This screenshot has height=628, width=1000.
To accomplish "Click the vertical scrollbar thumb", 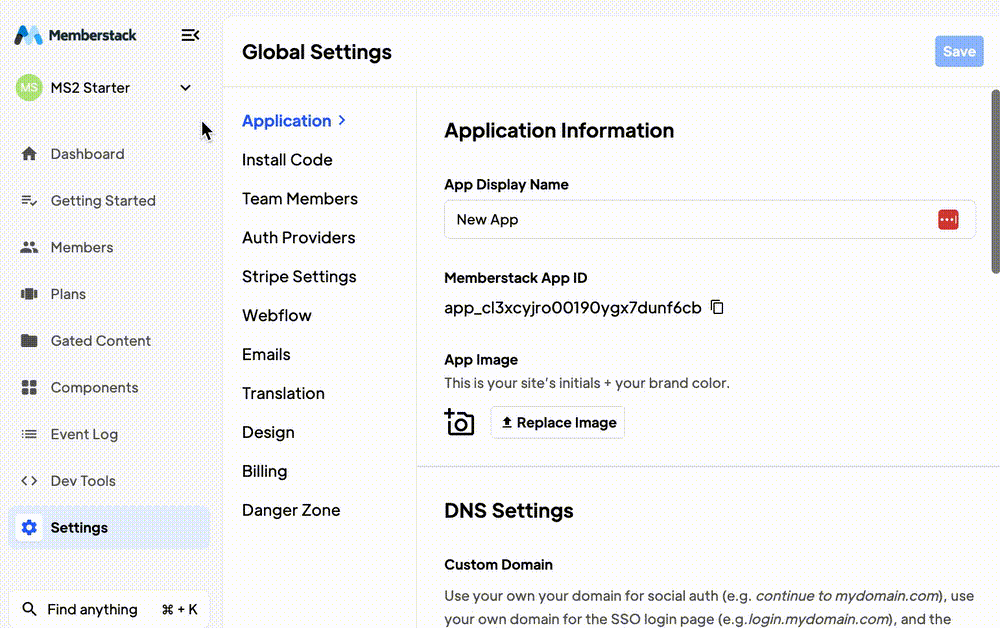I will pos(995,182).
